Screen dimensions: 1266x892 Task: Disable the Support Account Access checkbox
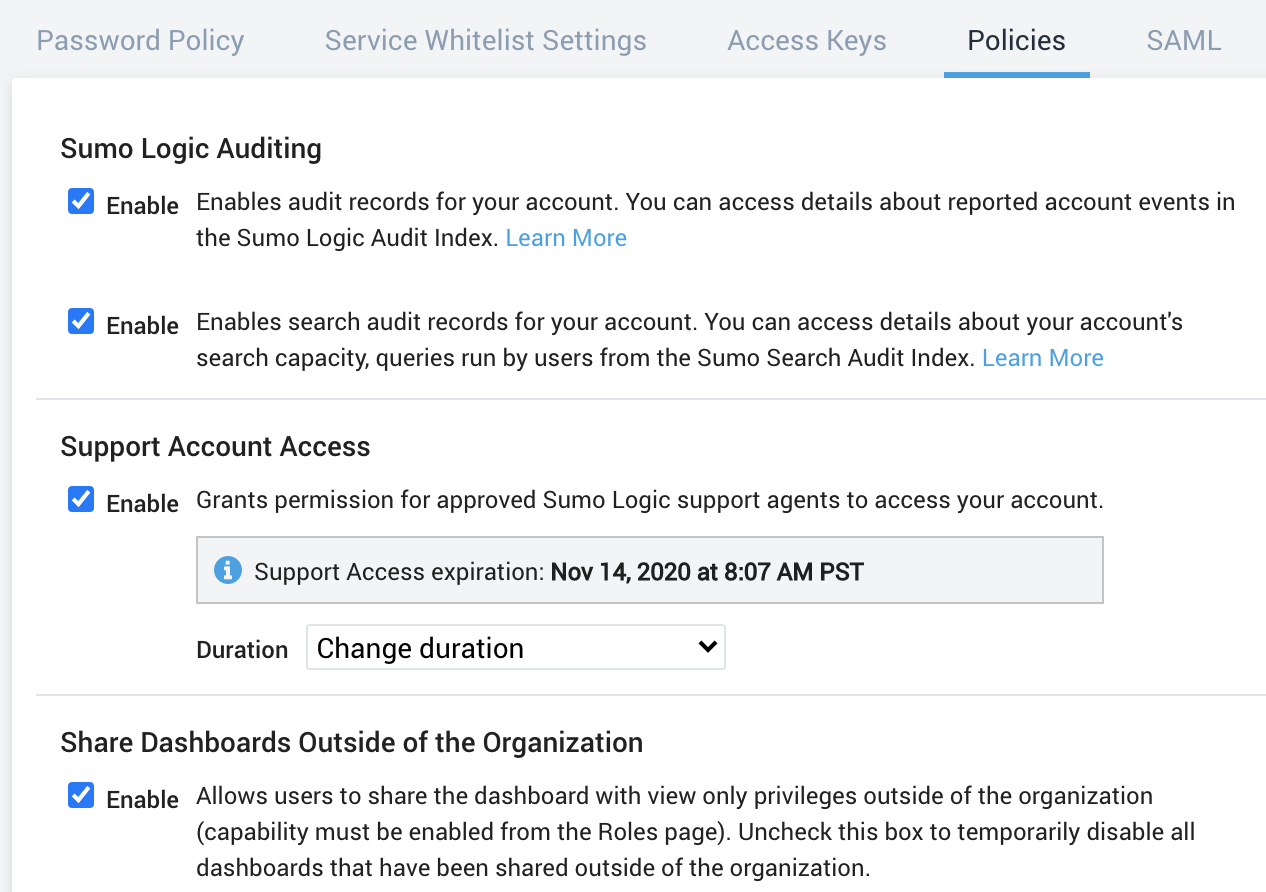coord(81,499)
